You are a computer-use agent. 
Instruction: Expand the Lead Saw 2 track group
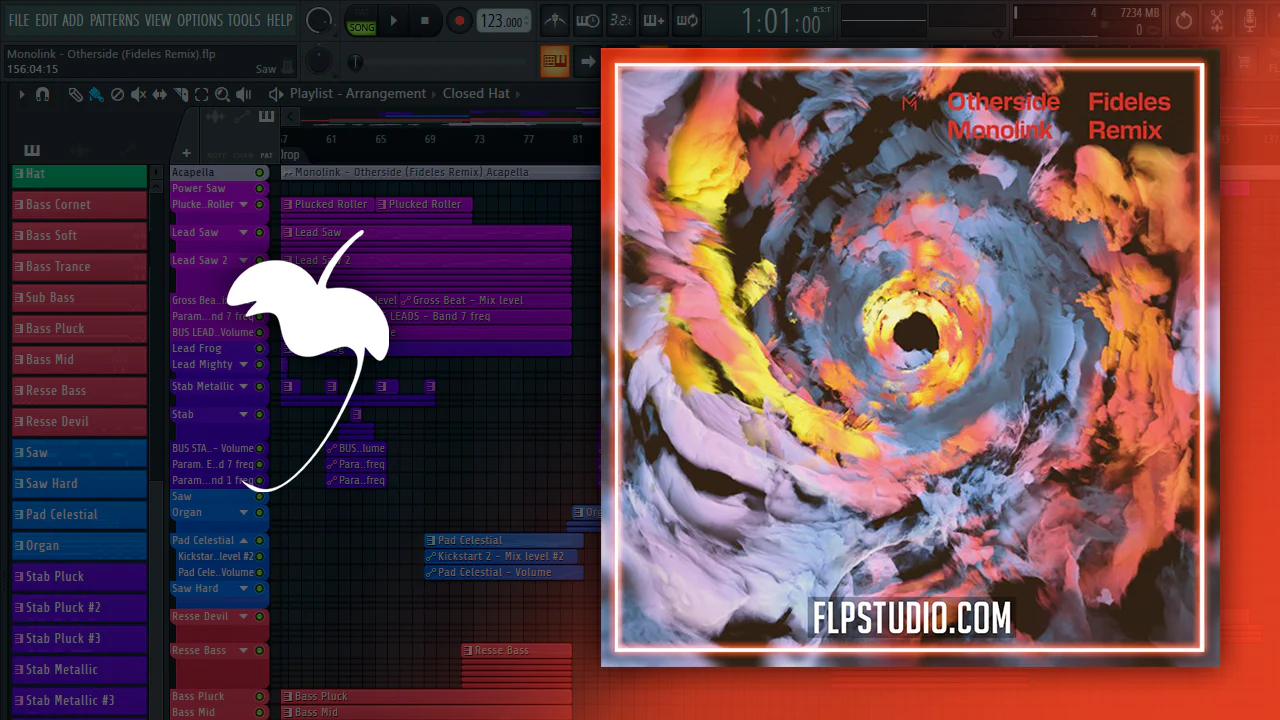click(243, 261)
